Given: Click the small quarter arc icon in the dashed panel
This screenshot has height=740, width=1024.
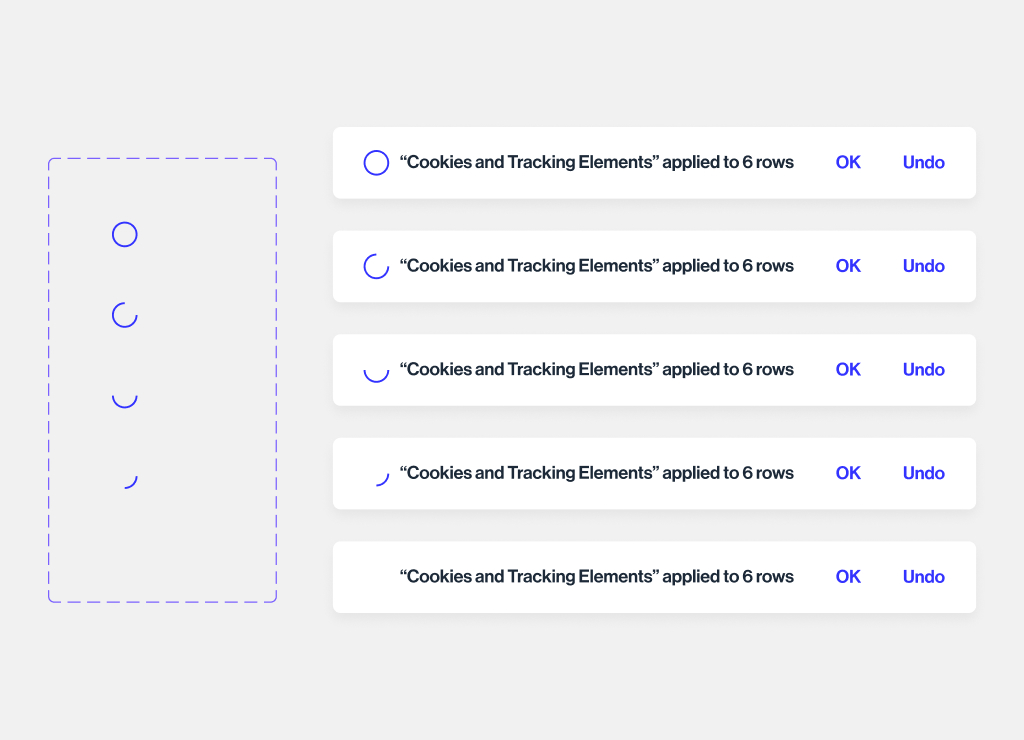Looking at the screenshot, I should 130,481.
